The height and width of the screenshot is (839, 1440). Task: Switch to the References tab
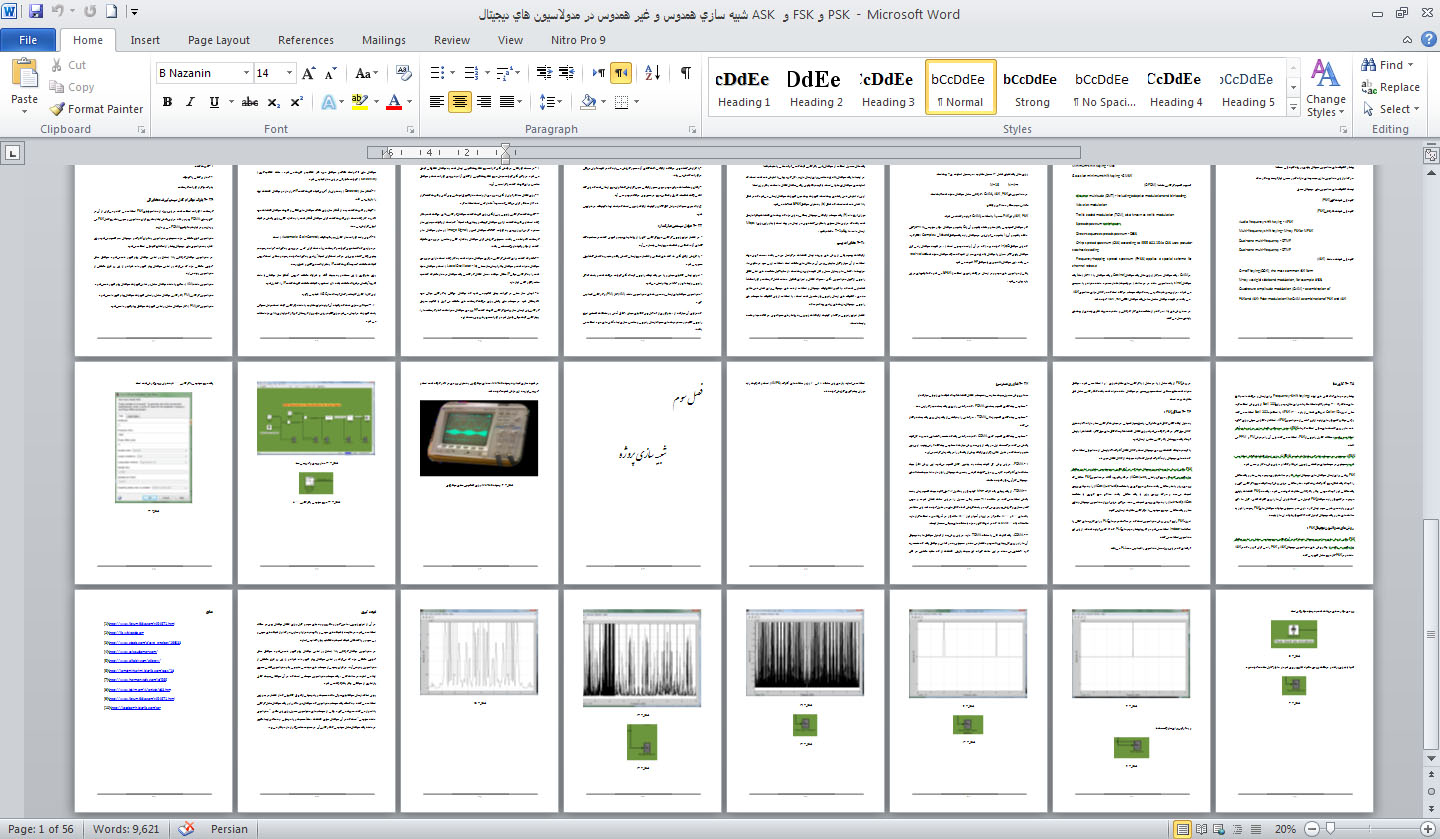(306, 40)
